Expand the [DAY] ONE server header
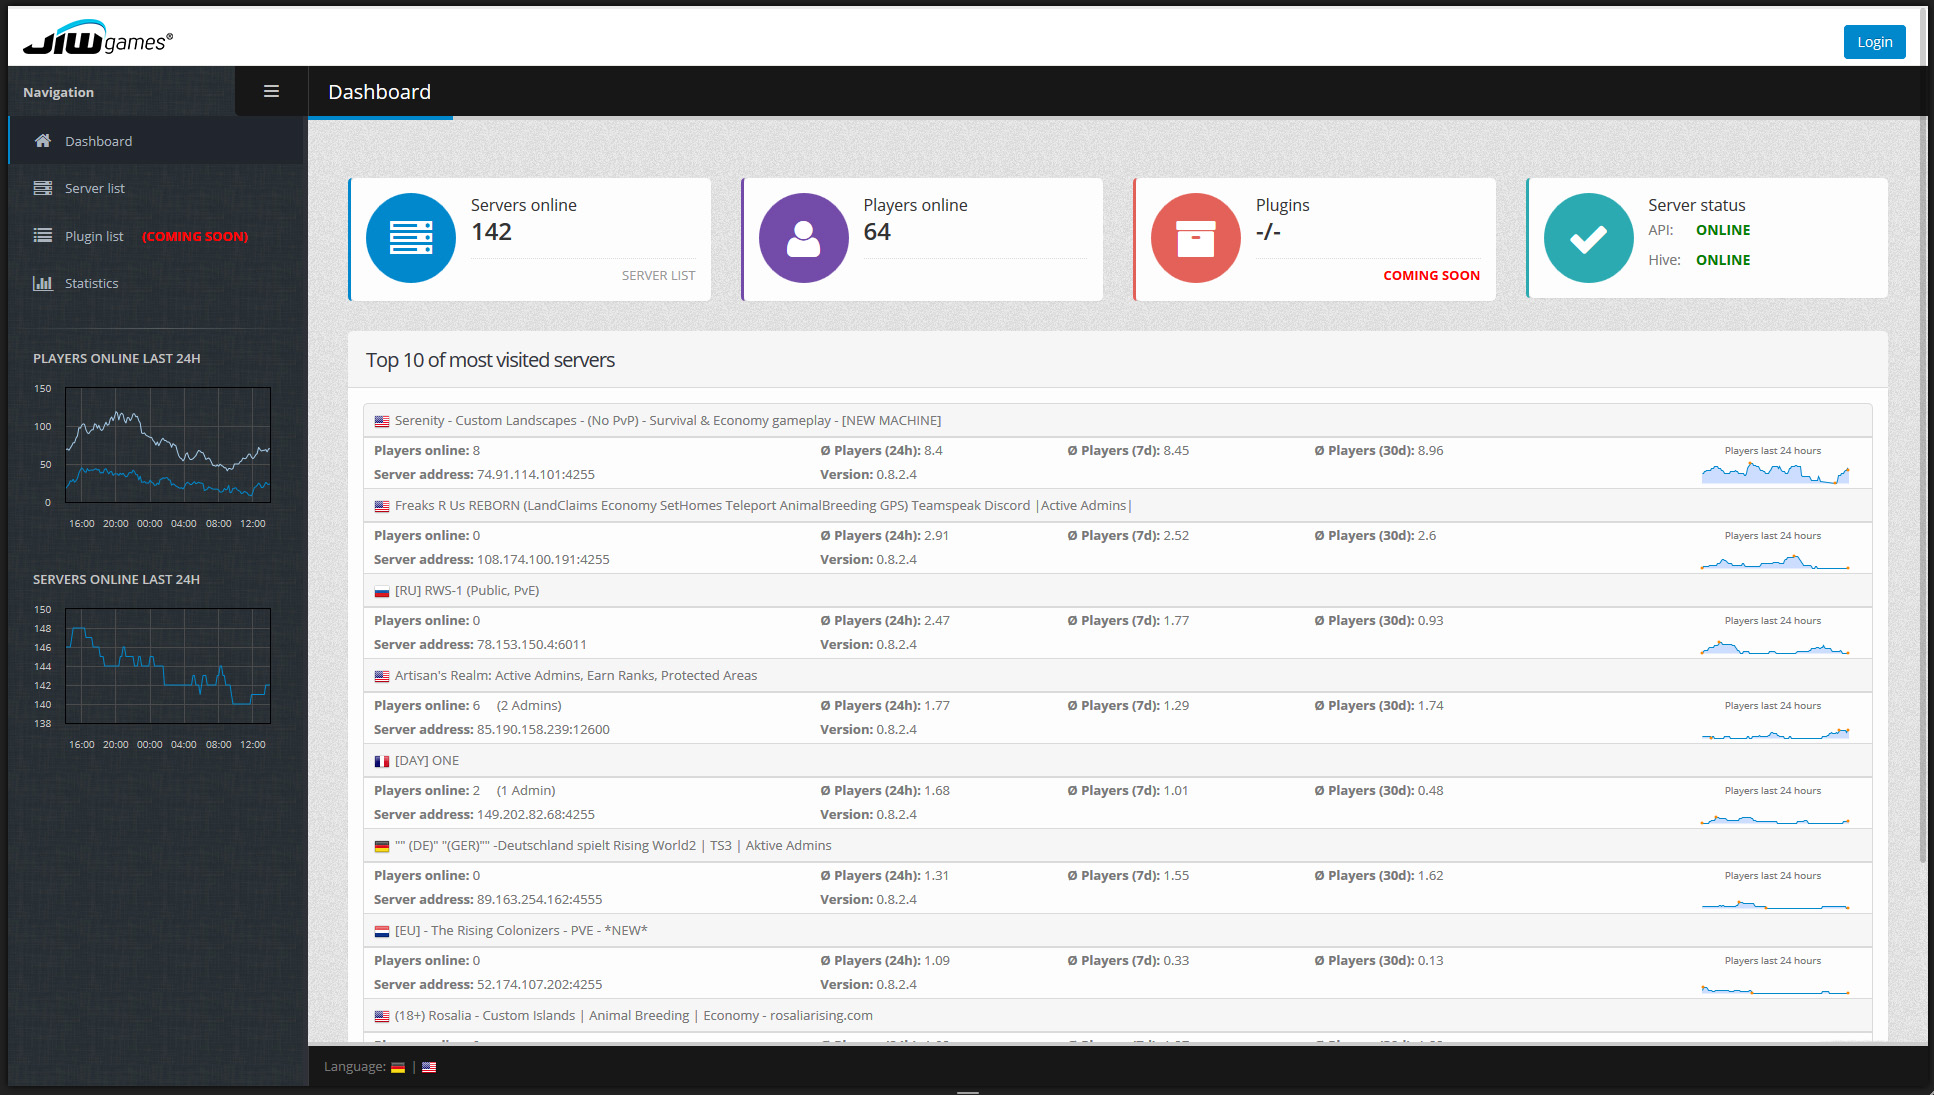The image size is (1934, 1095). tap(427, 761)
